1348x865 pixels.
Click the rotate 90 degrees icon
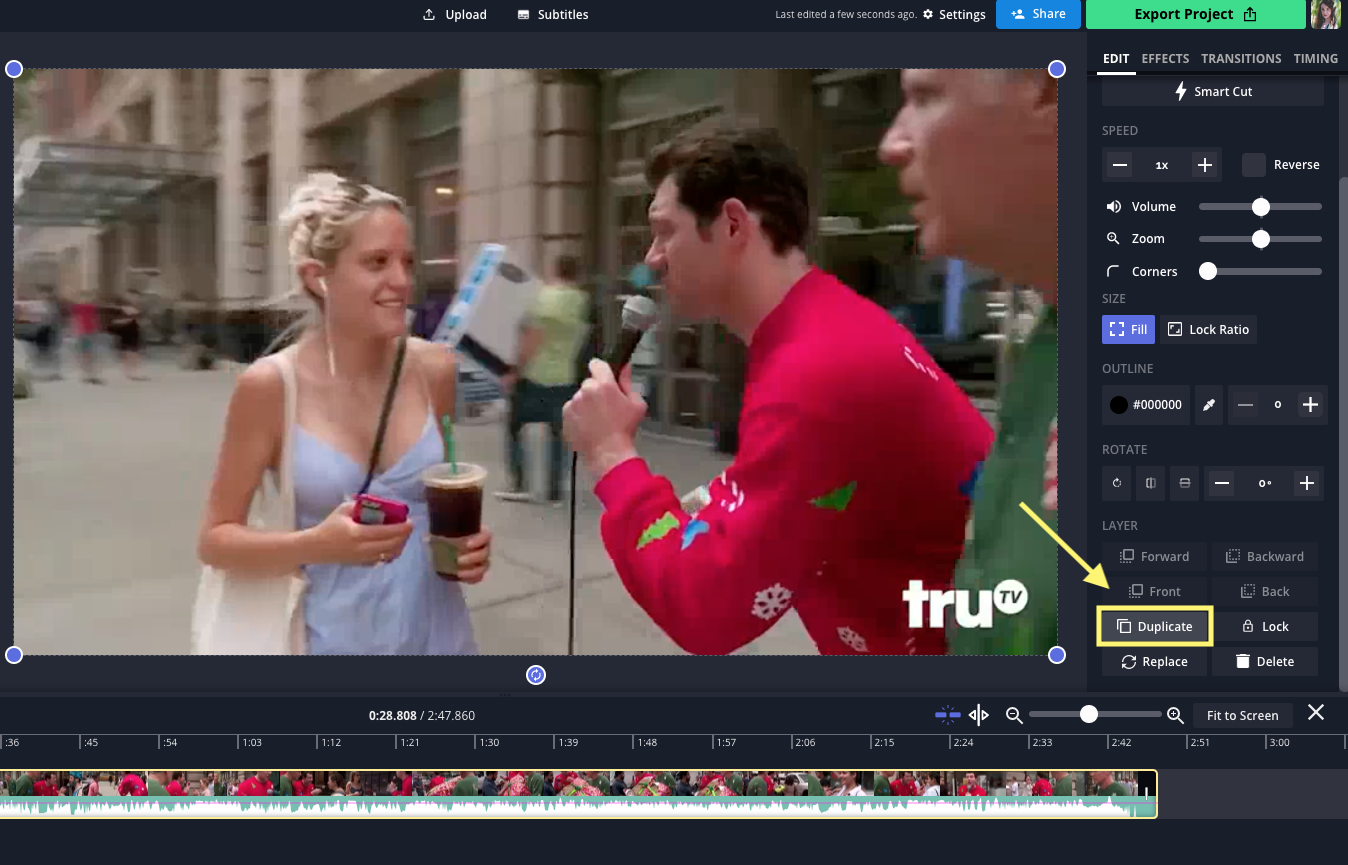pos(1117,484)
